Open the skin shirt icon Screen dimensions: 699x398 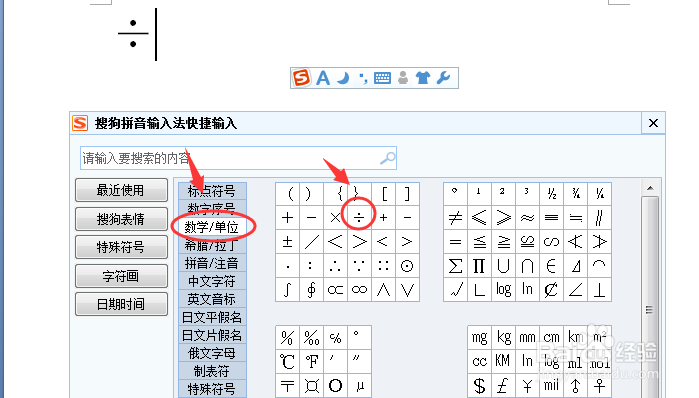(423, 78)
